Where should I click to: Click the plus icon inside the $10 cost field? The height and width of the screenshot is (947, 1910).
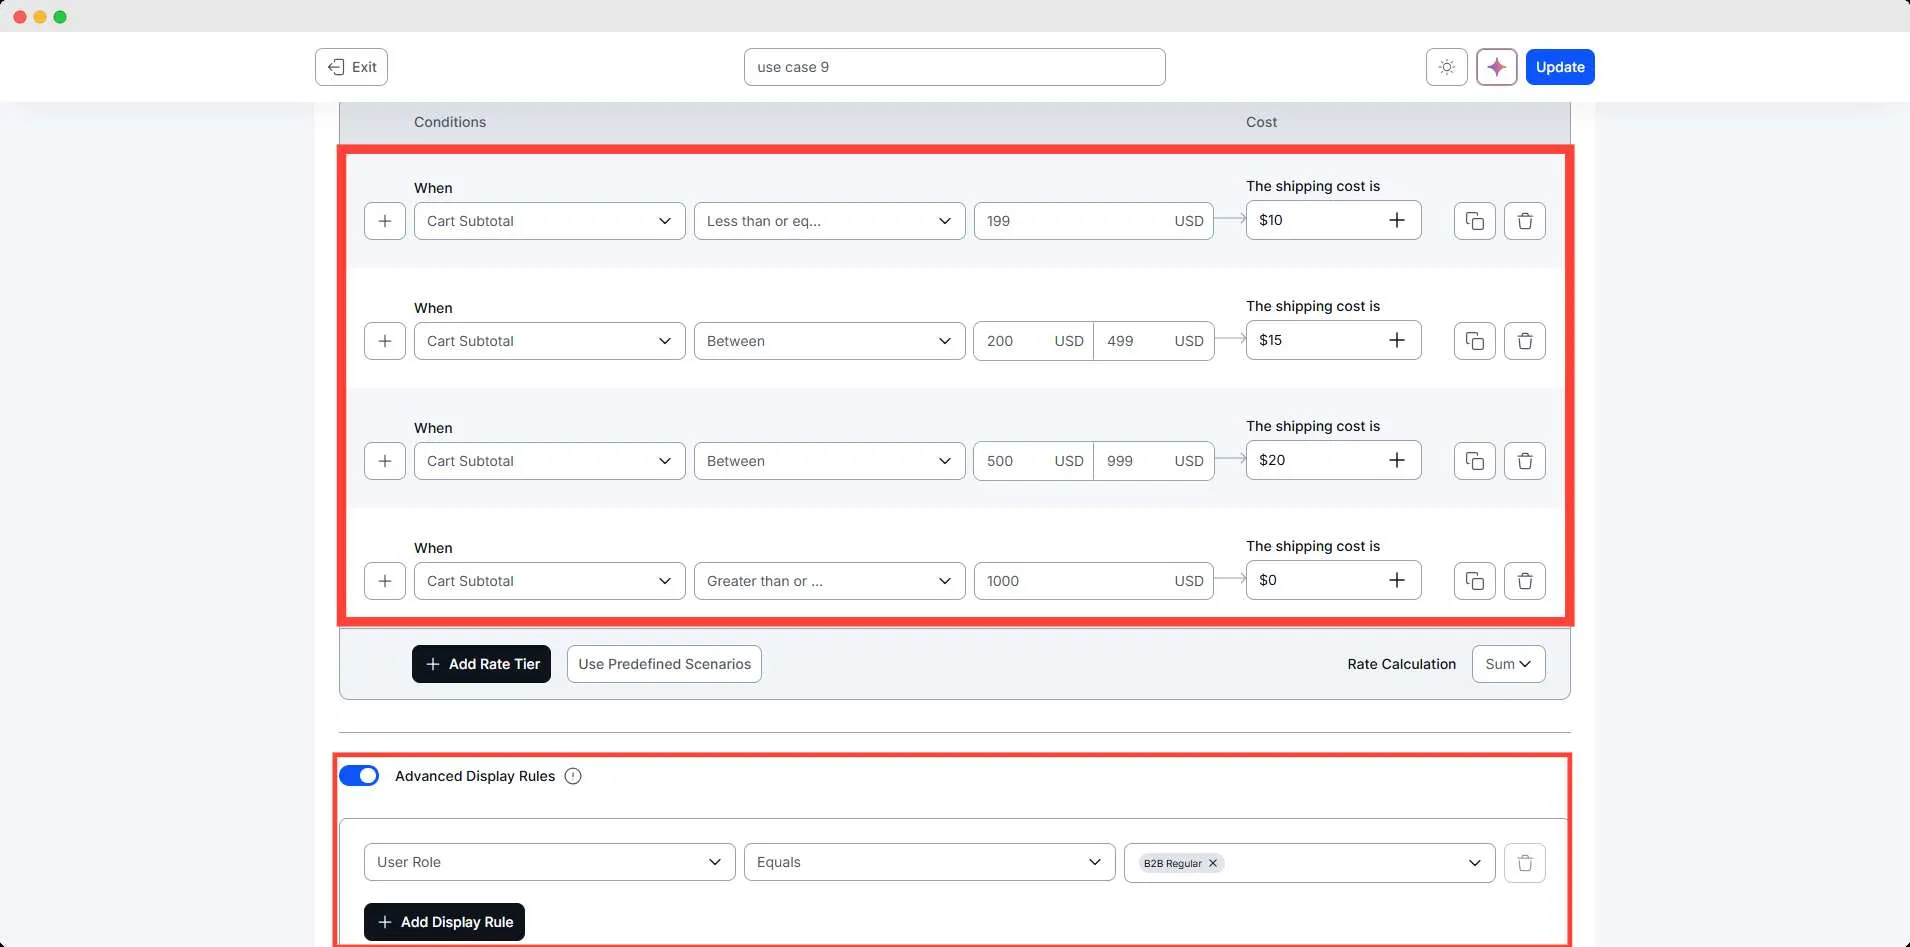click(x=1397, y=220)
